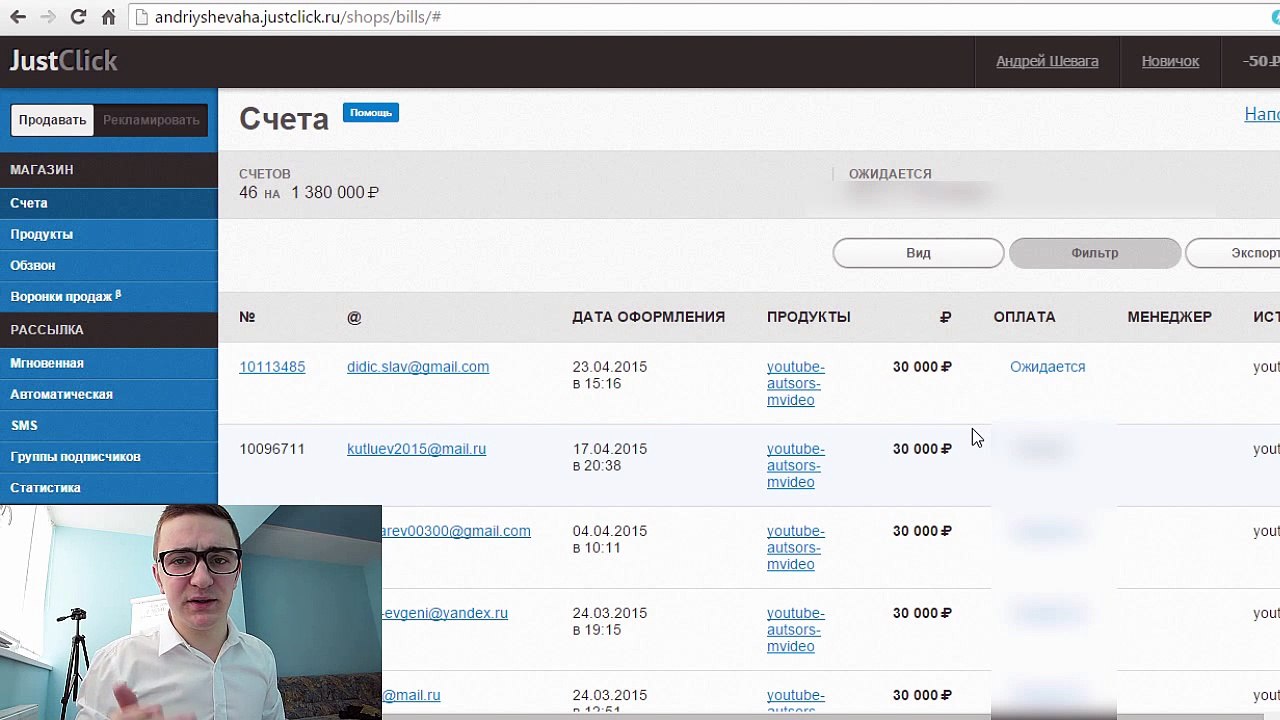Click the Фильтр button
The height and width of the screenshot is (720, 1280).
pos(1095,253)
